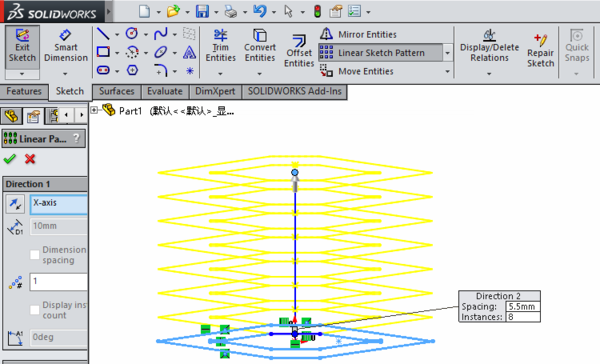The image size is (600, 364).
Task: Open the SOLIDWORKS Add-Ins tab
Action: tap(294, 91)
